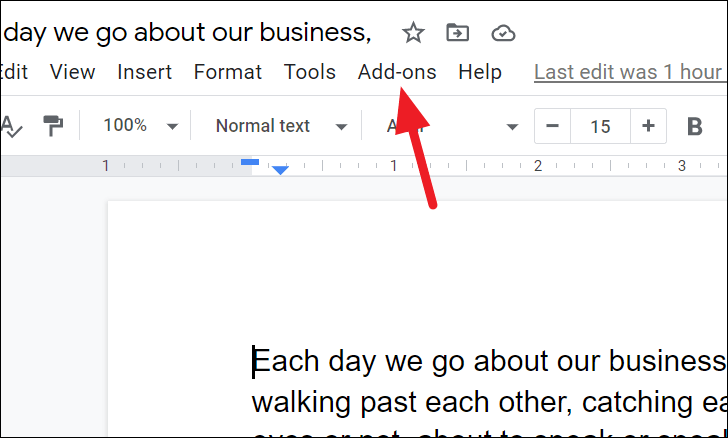Toggle Bold formatting
This screenshot has width=728, height=438.
pyautogui.click(x=695, y=126)
